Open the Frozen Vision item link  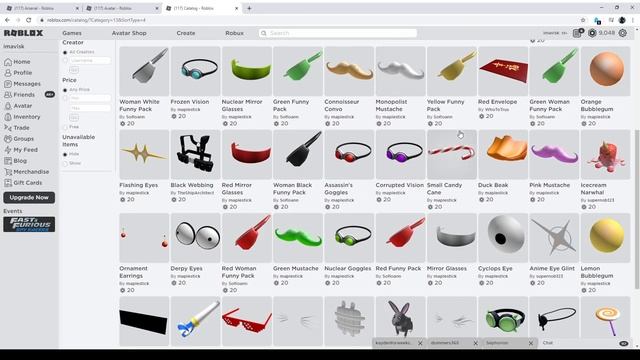coord(190,102)
